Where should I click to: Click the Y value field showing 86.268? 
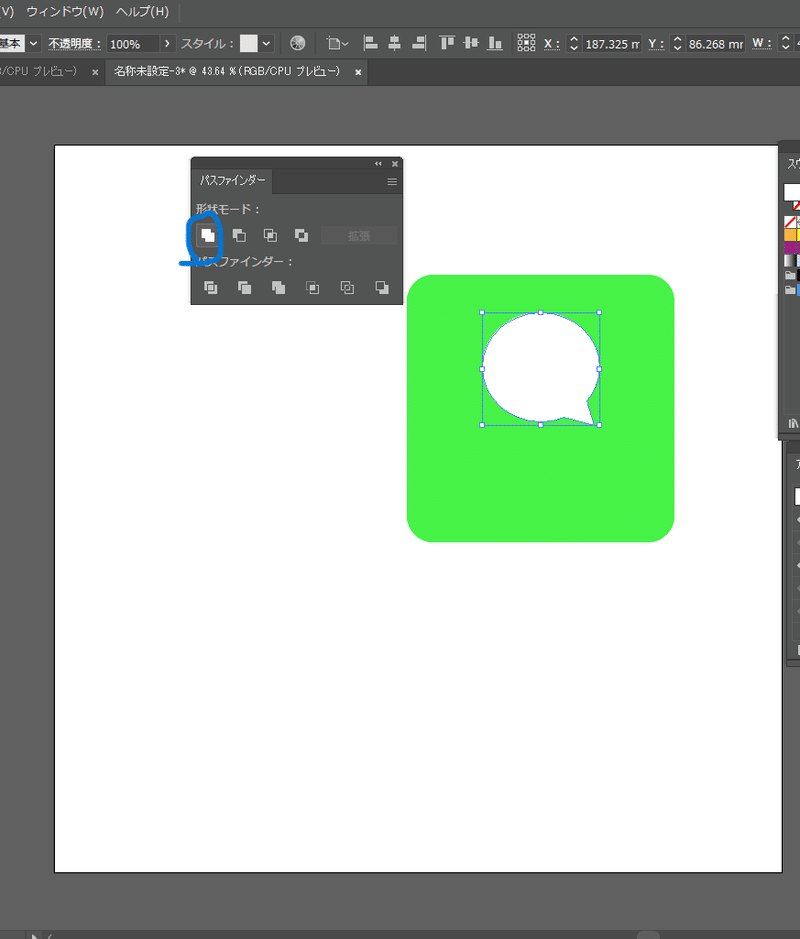click(715, 44)
